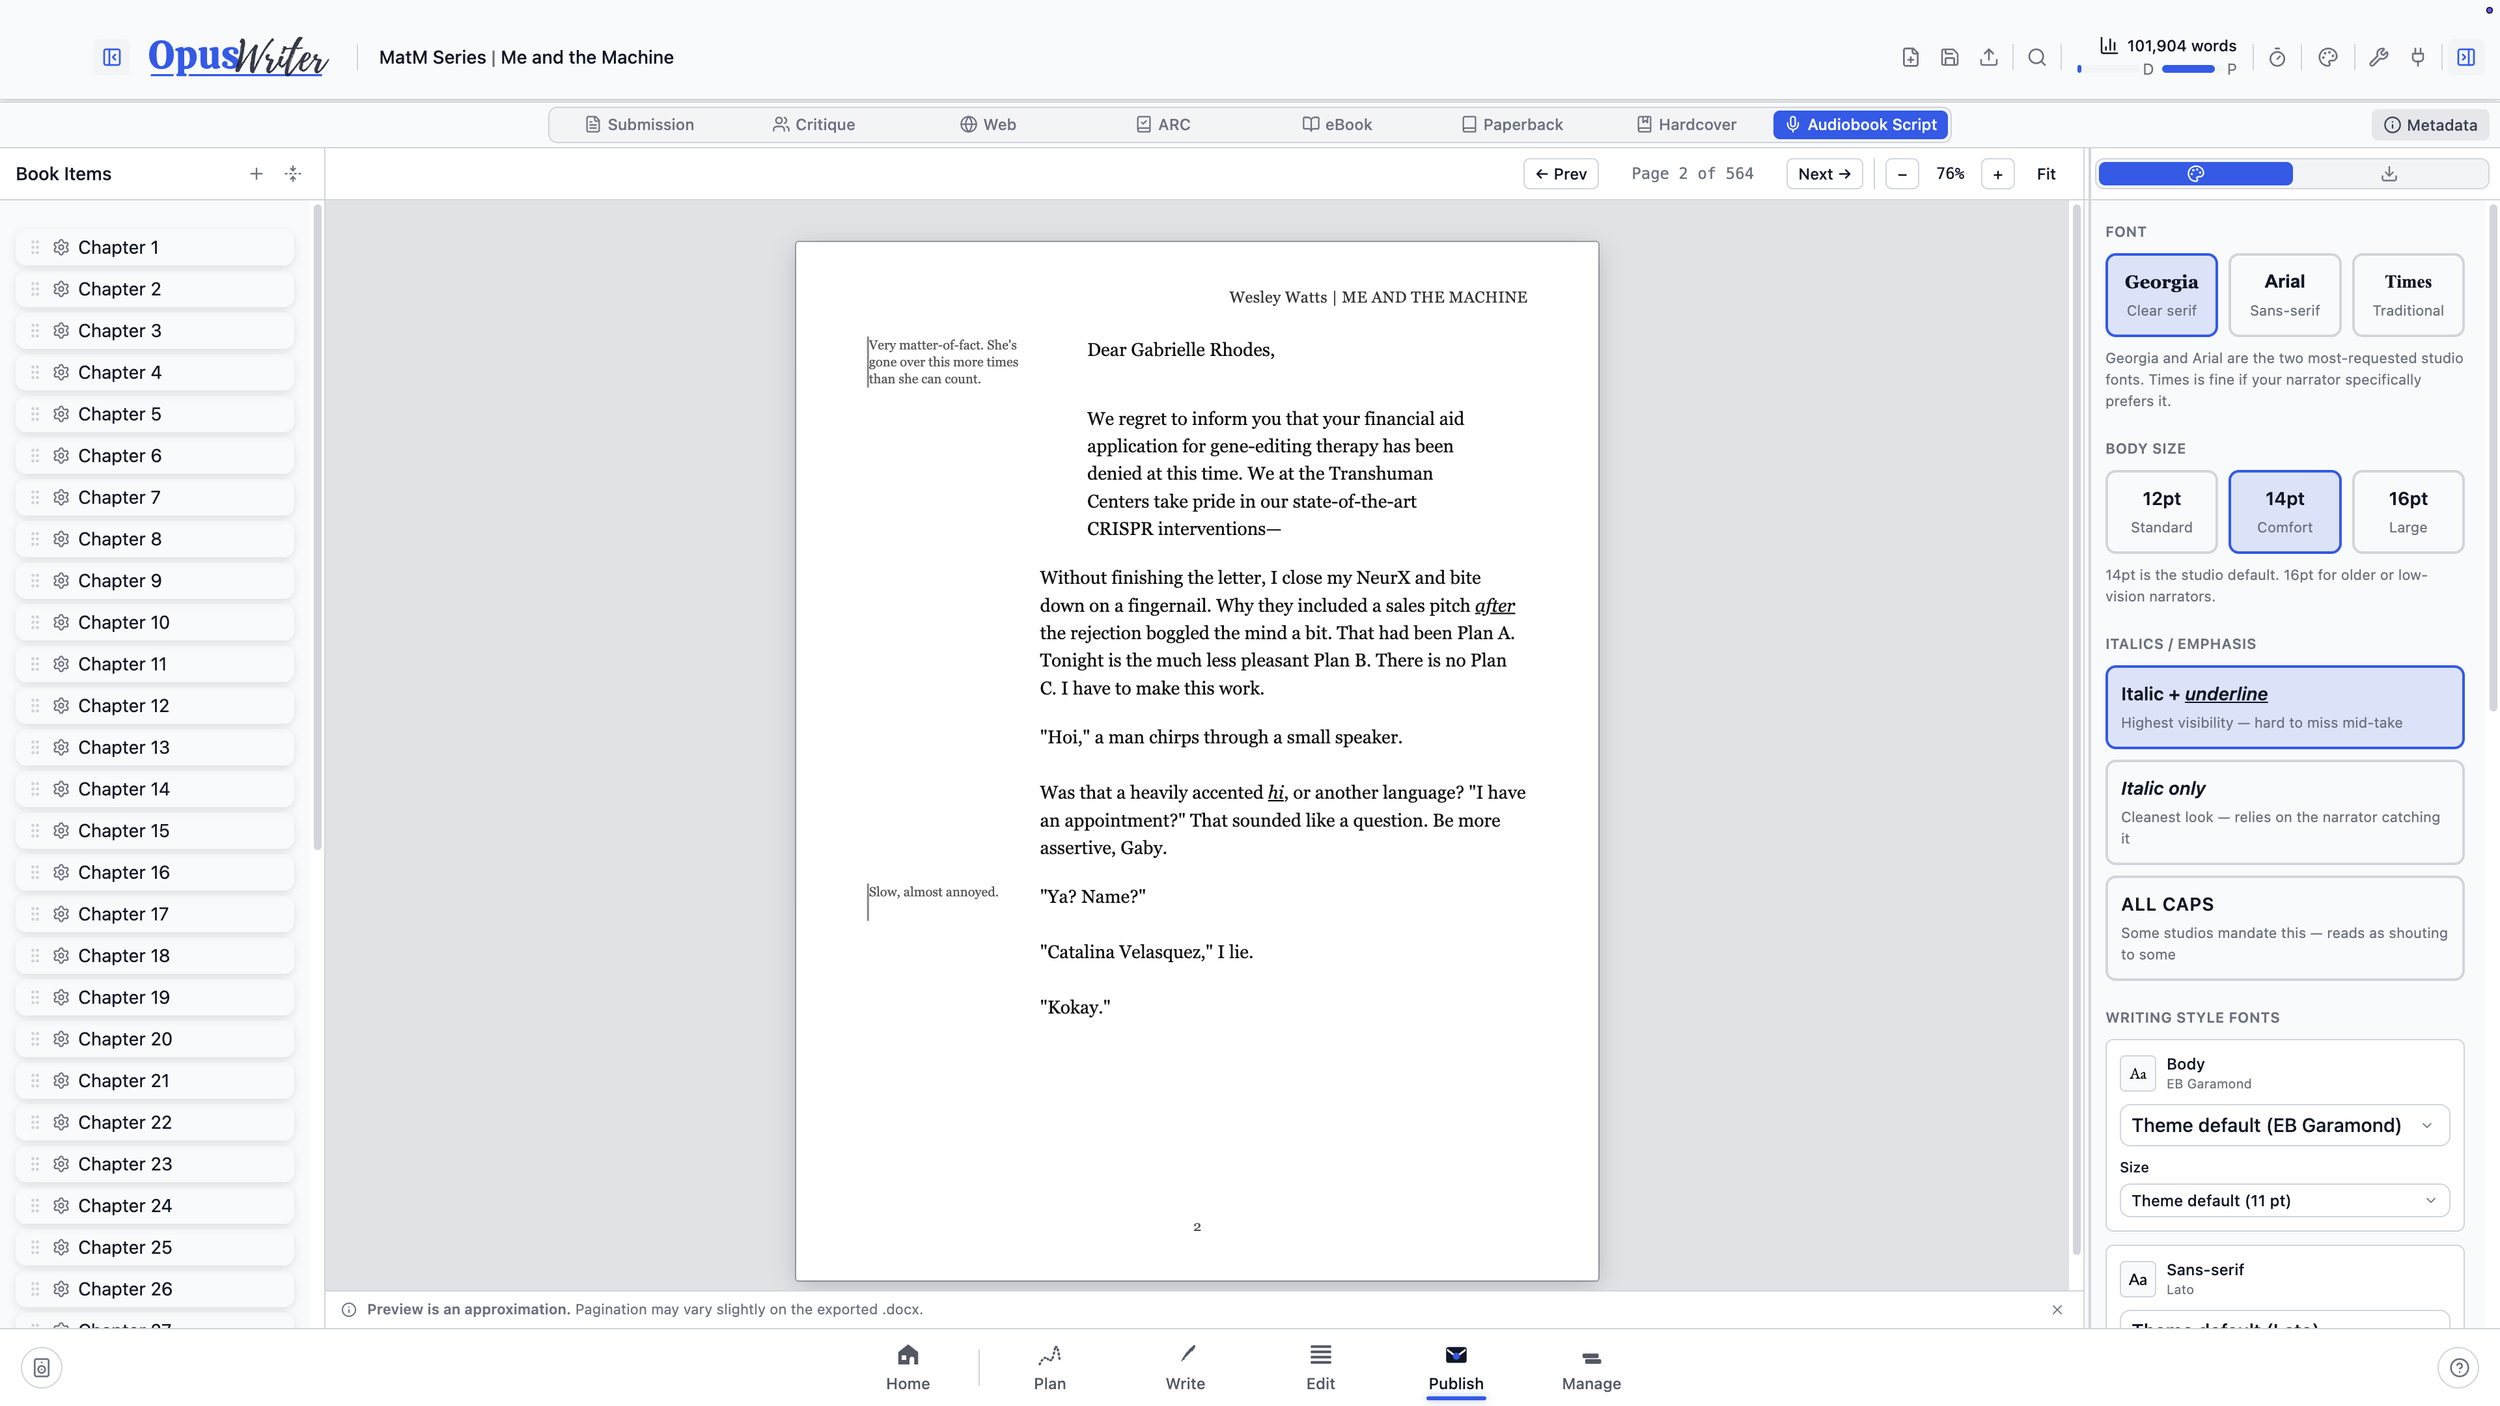
Task: Switch to Submission format tab
Action: coord(640,125)
